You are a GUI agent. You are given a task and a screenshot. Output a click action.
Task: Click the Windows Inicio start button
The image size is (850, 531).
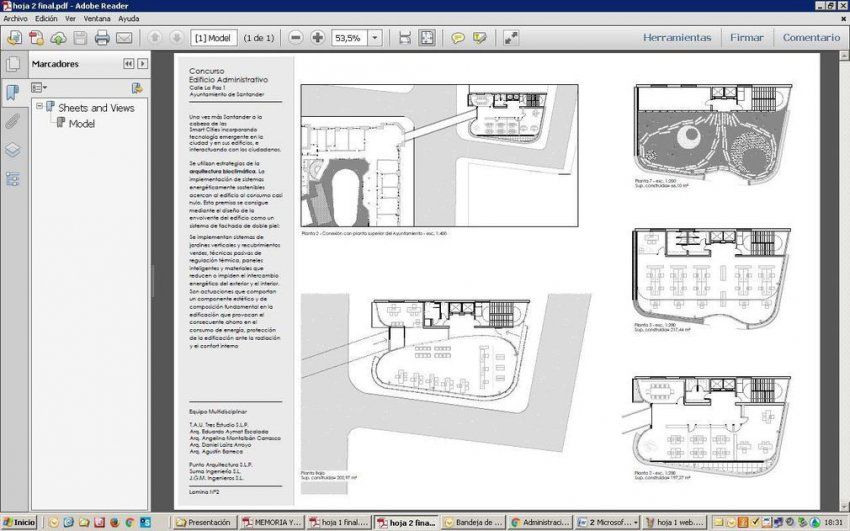coord(19,522)
